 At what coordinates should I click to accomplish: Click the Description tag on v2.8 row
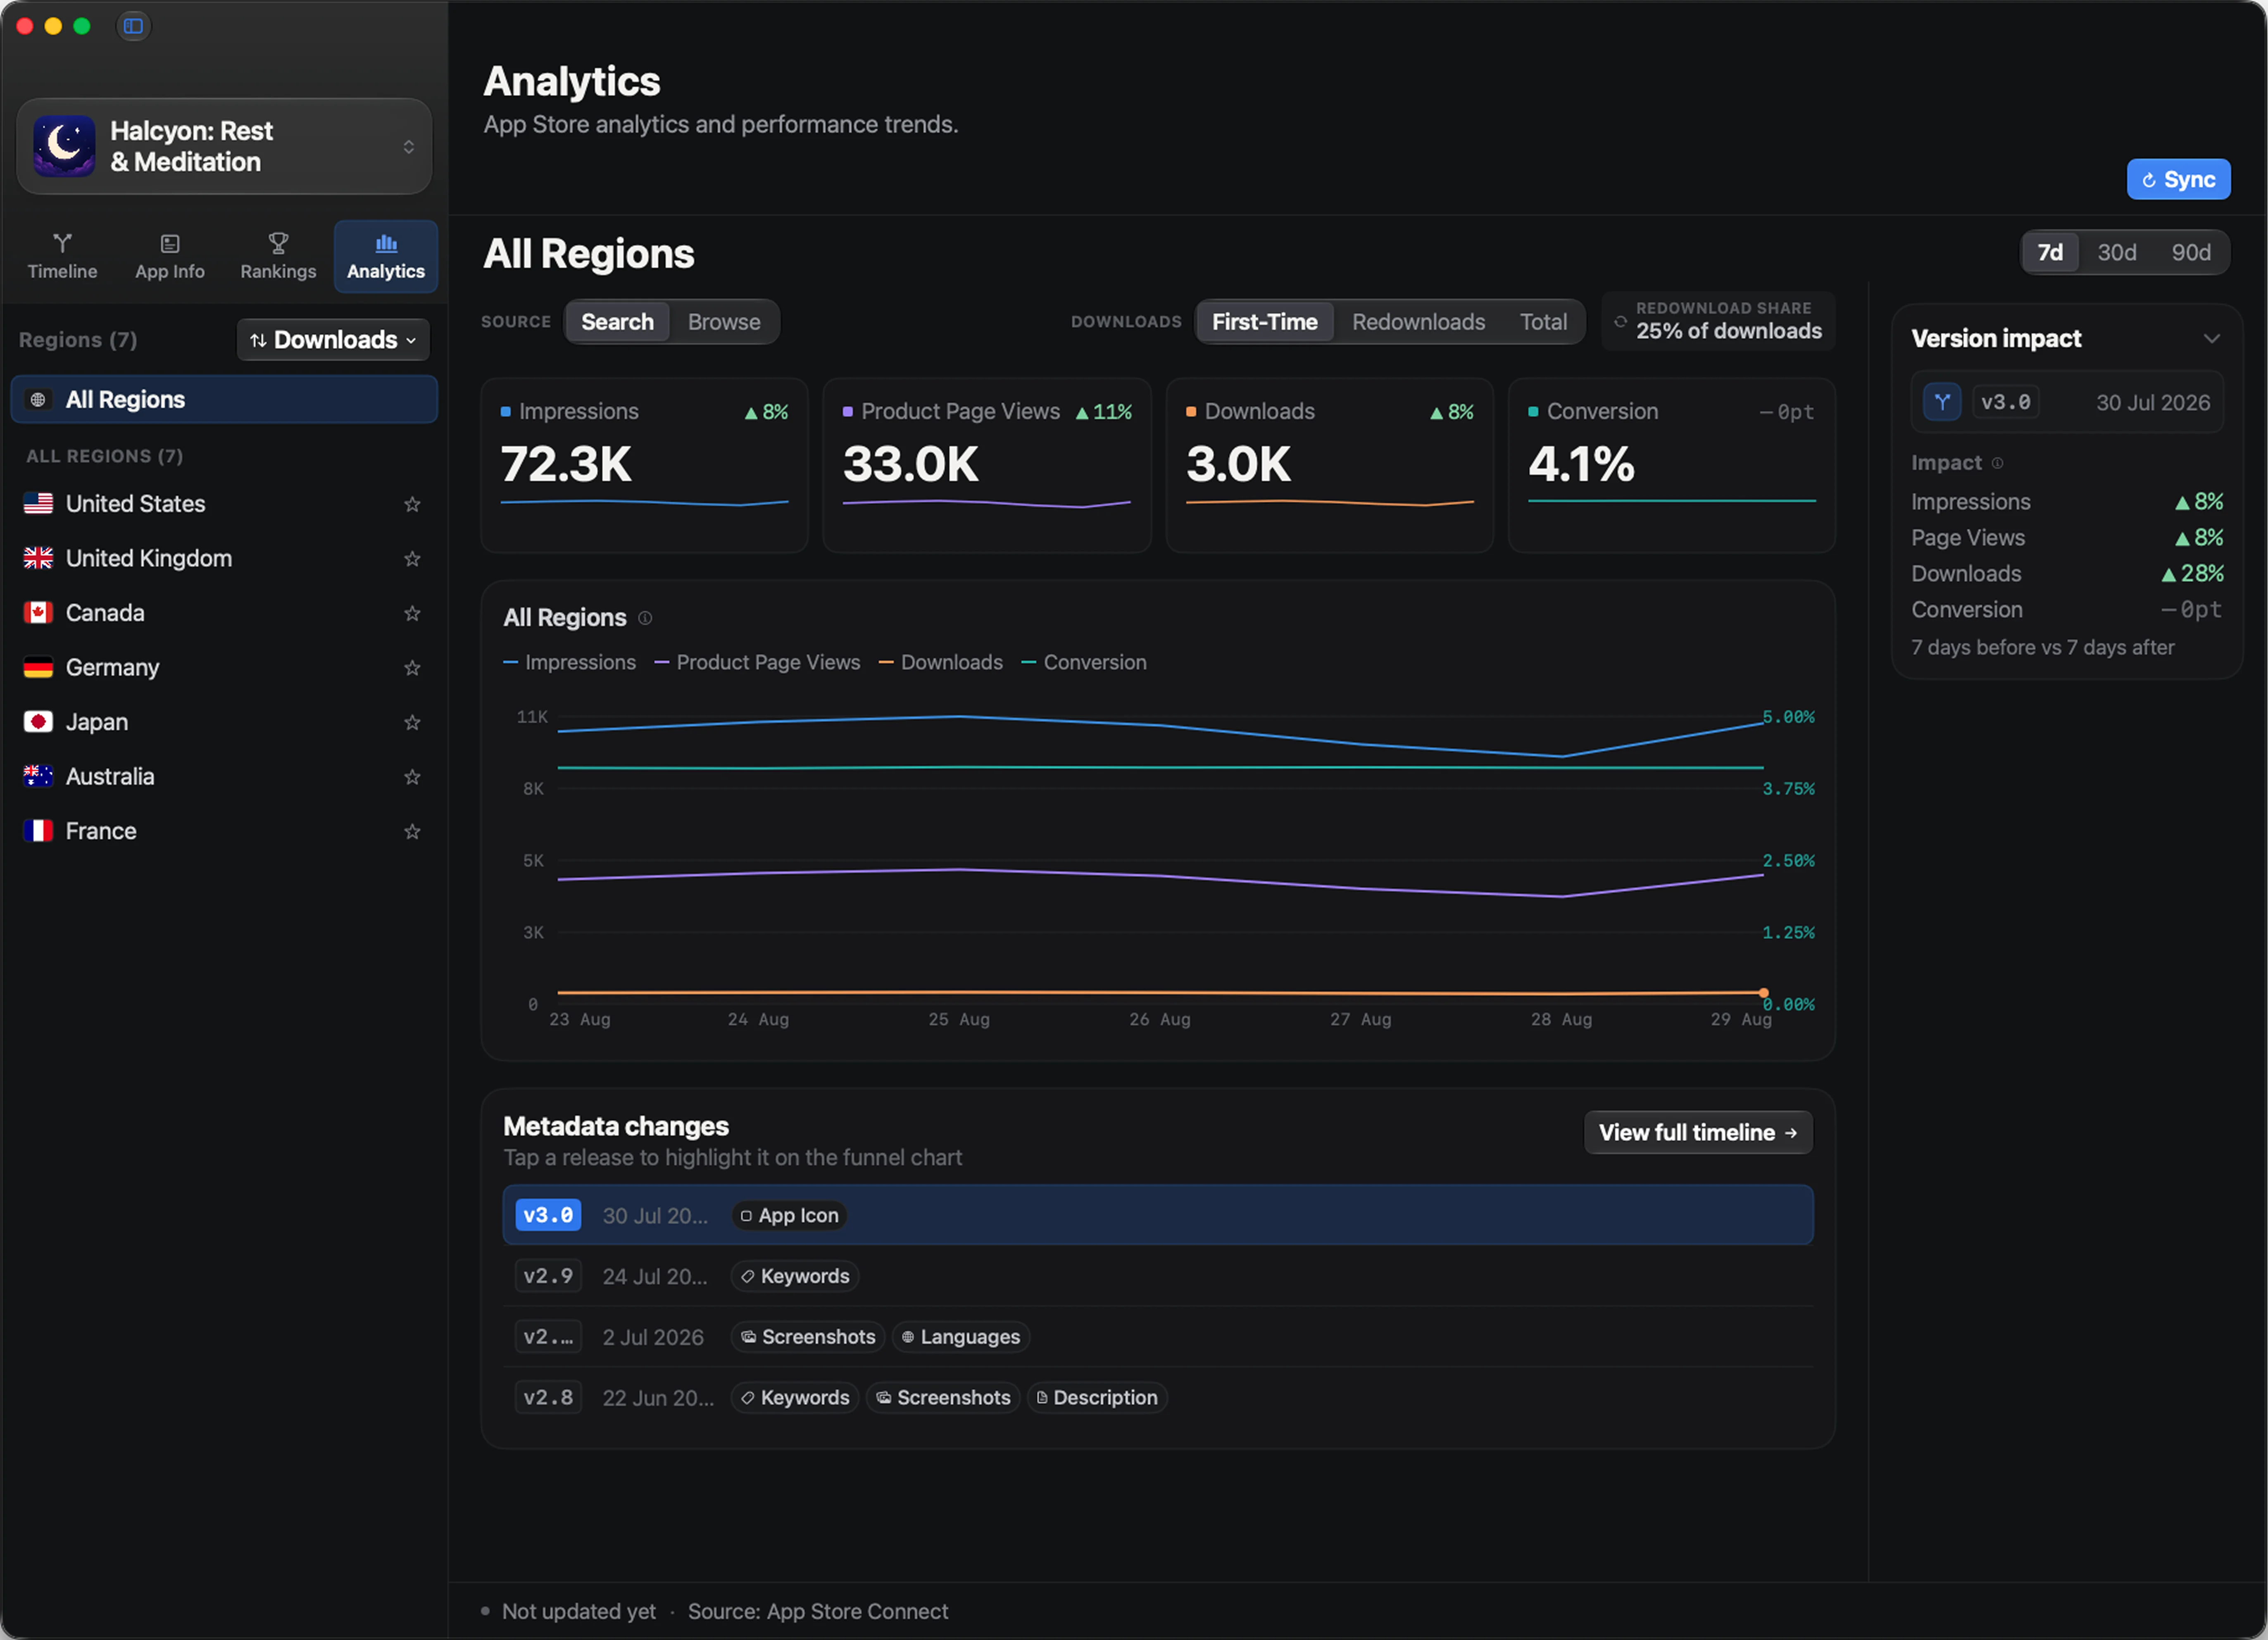coord(1097,1398)
